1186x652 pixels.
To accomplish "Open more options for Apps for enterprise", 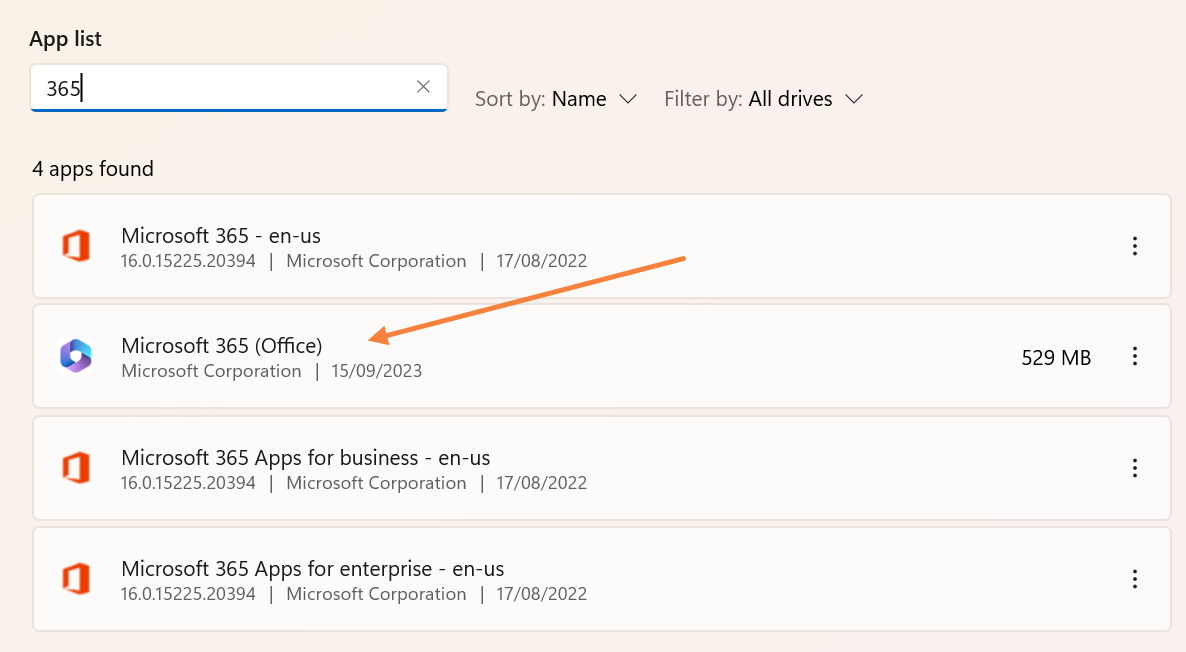I will tap(1135, 579).
